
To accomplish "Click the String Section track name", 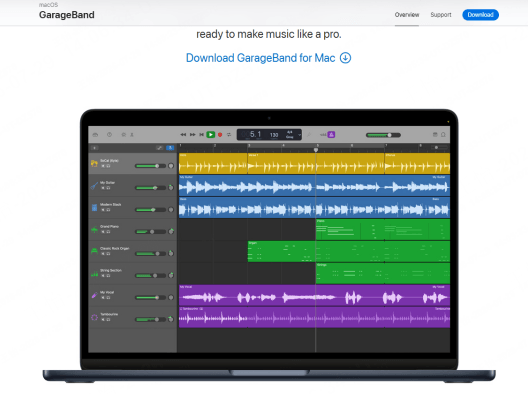I will [x=111, y=270].
